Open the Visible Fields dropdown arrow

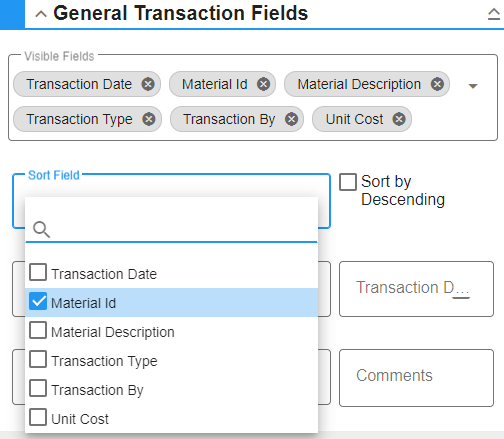pos(473,86)
